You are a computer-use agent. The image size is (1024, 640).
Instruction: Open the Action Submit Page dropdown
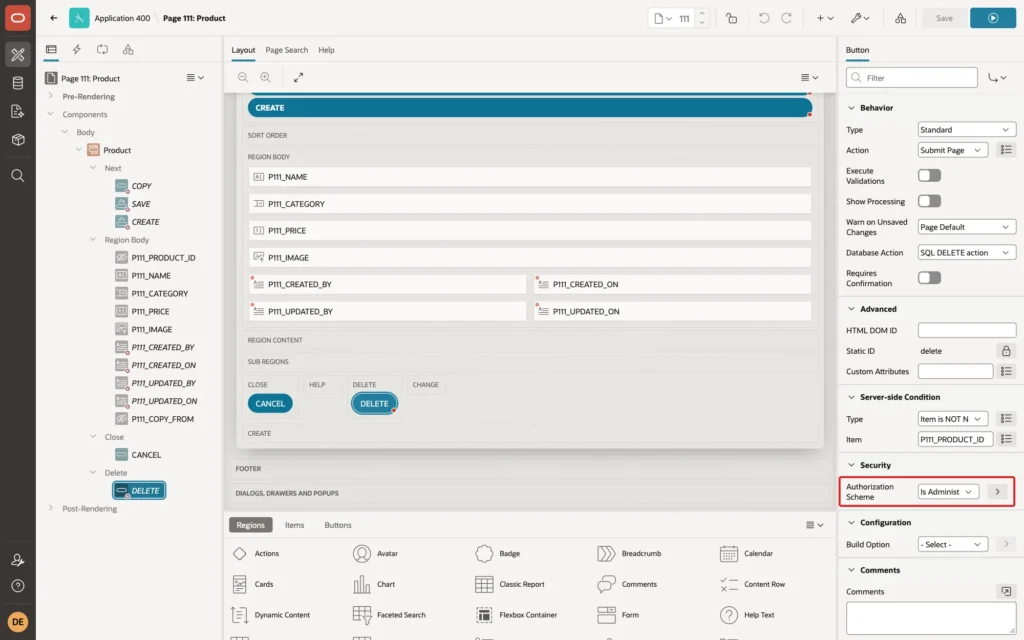pyautogui.click(x=953, y=150)
